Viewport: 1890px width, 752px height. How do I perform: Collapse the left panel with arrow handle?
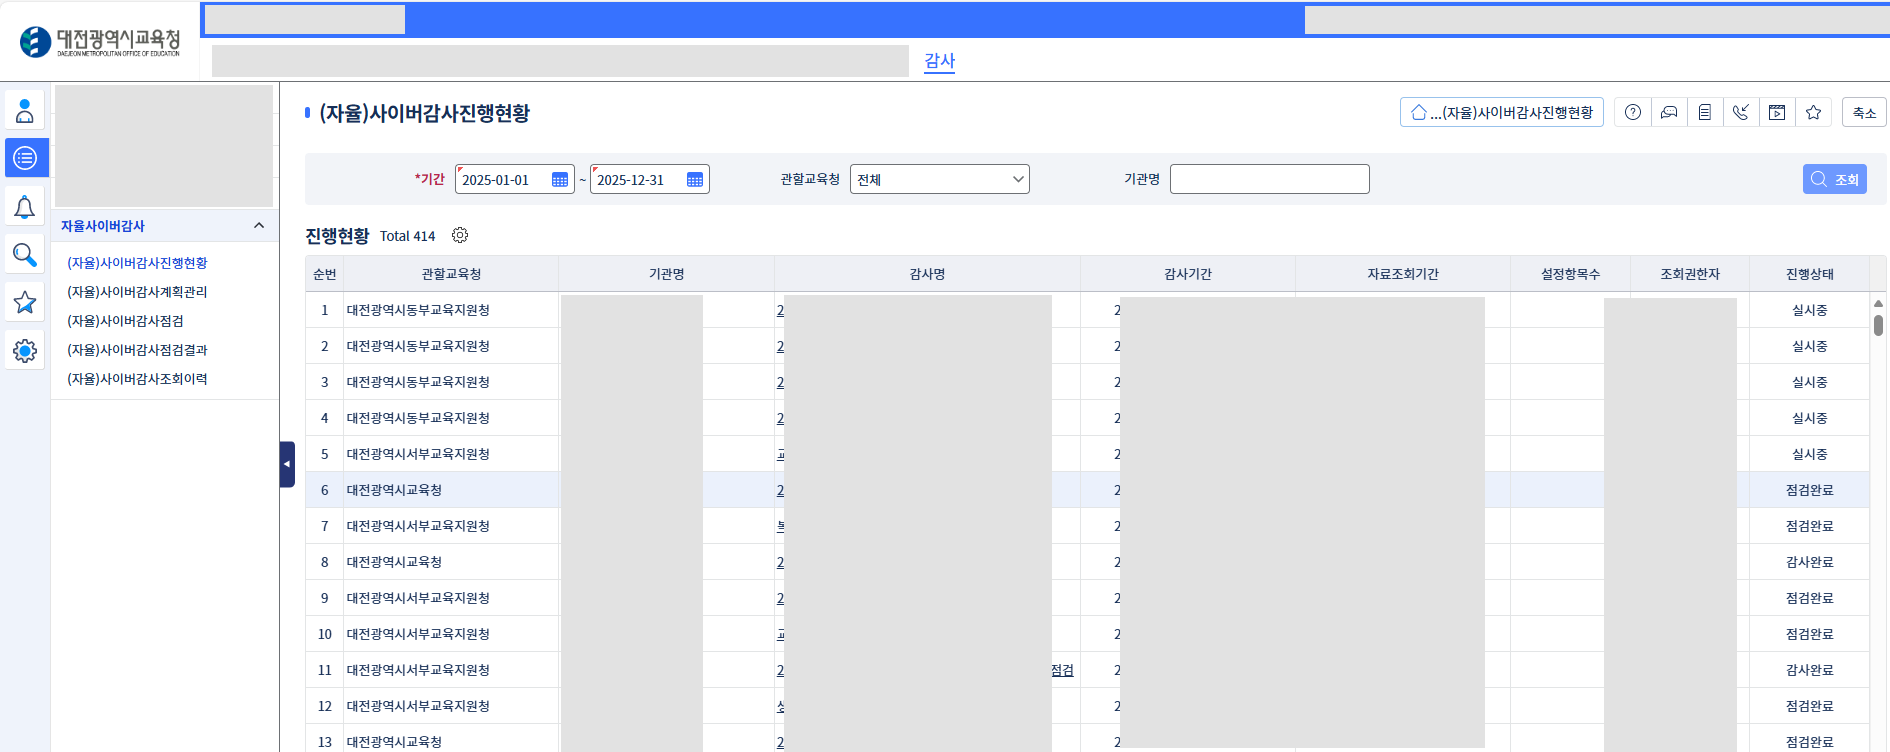(287, 464)
